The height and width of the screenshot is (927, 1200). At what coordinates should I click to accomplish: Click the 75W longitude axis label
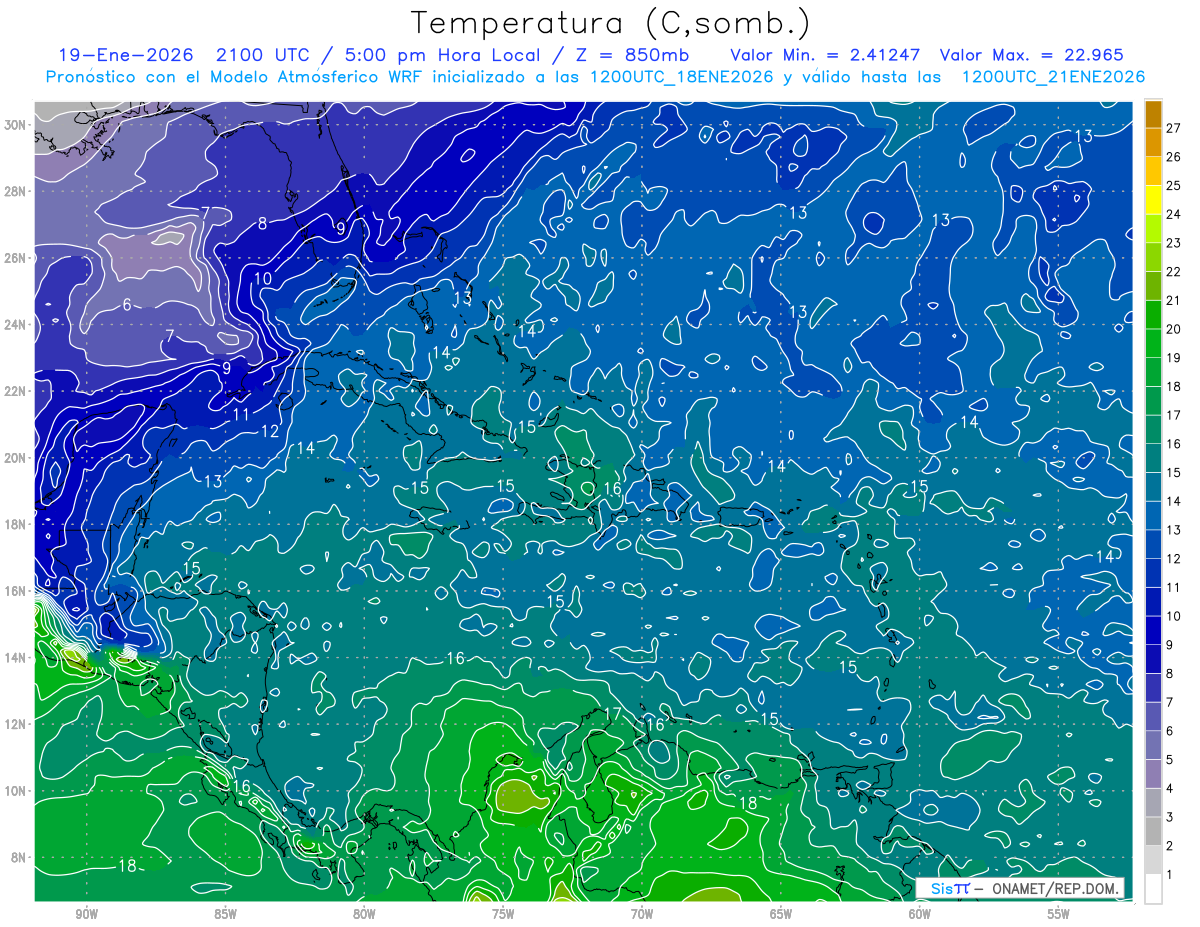coord(503,914)
